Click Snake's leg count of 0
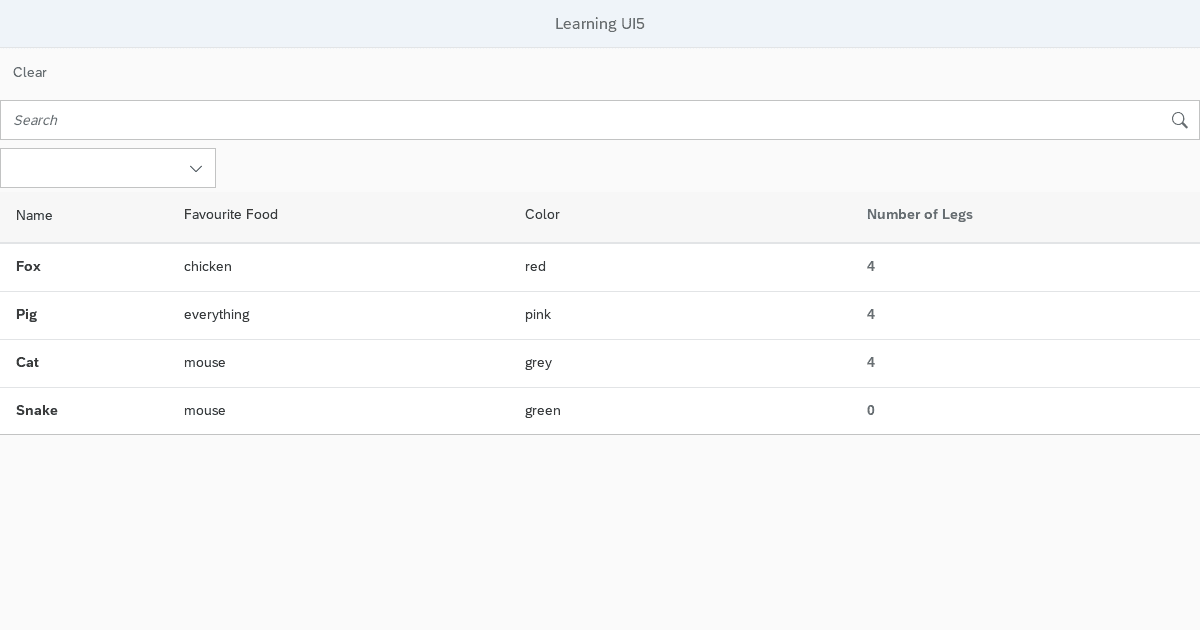This screenshot has height=630, width=1200. point(871,410)
